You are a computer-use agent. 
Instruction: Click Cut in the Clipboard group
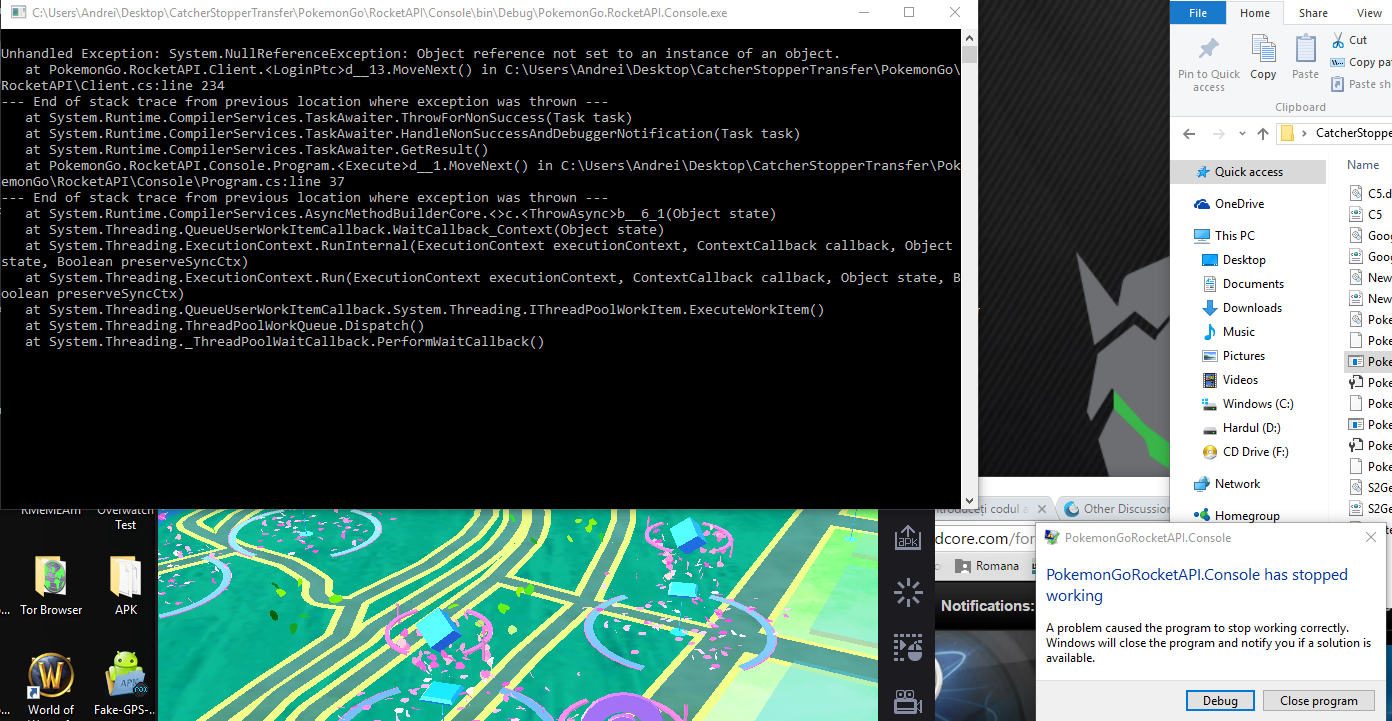coord(1349,40)
